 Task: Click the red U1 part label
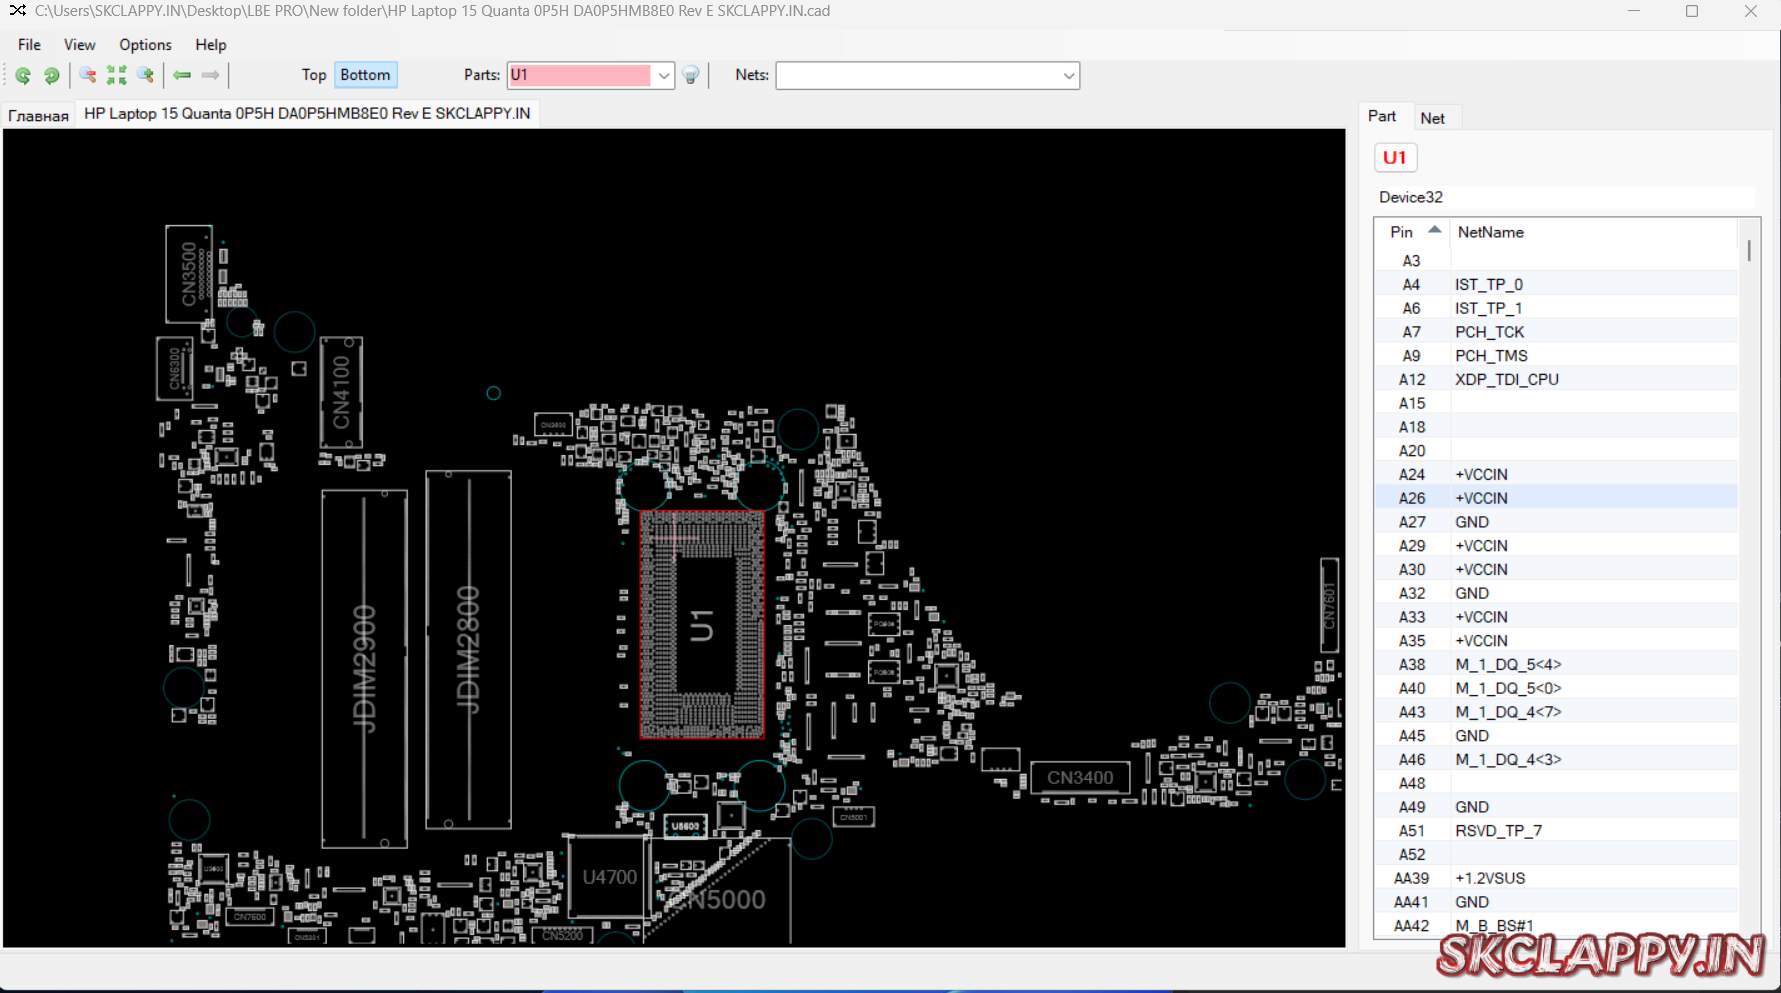coord(1395,158)
